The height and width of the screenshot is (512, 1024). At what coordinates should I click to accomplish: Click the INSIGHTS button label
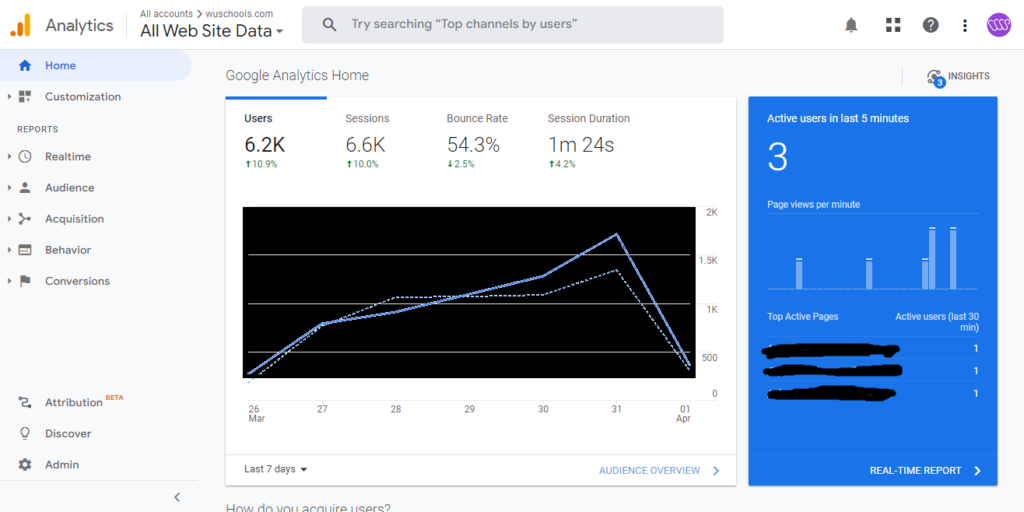pos(968,76)
